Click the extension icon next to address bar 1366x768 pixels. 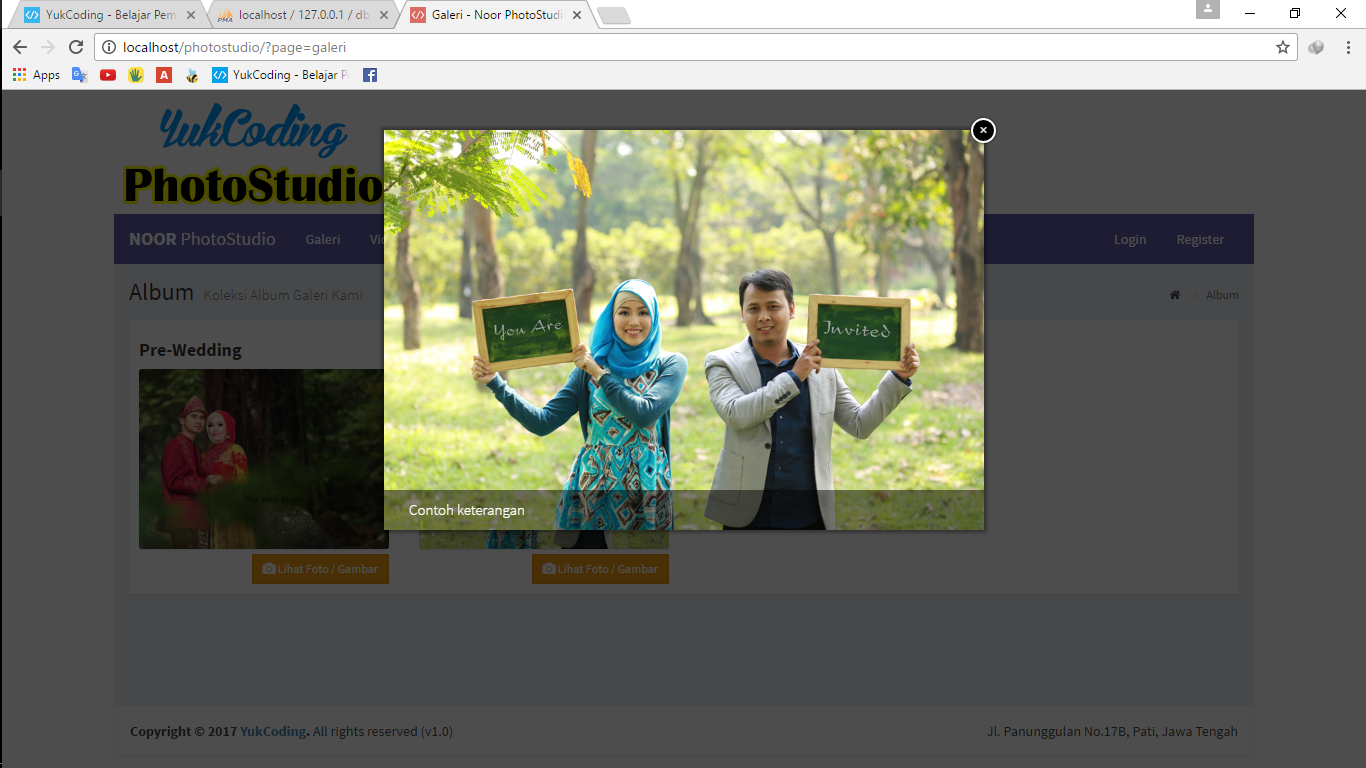[1316, 47]
